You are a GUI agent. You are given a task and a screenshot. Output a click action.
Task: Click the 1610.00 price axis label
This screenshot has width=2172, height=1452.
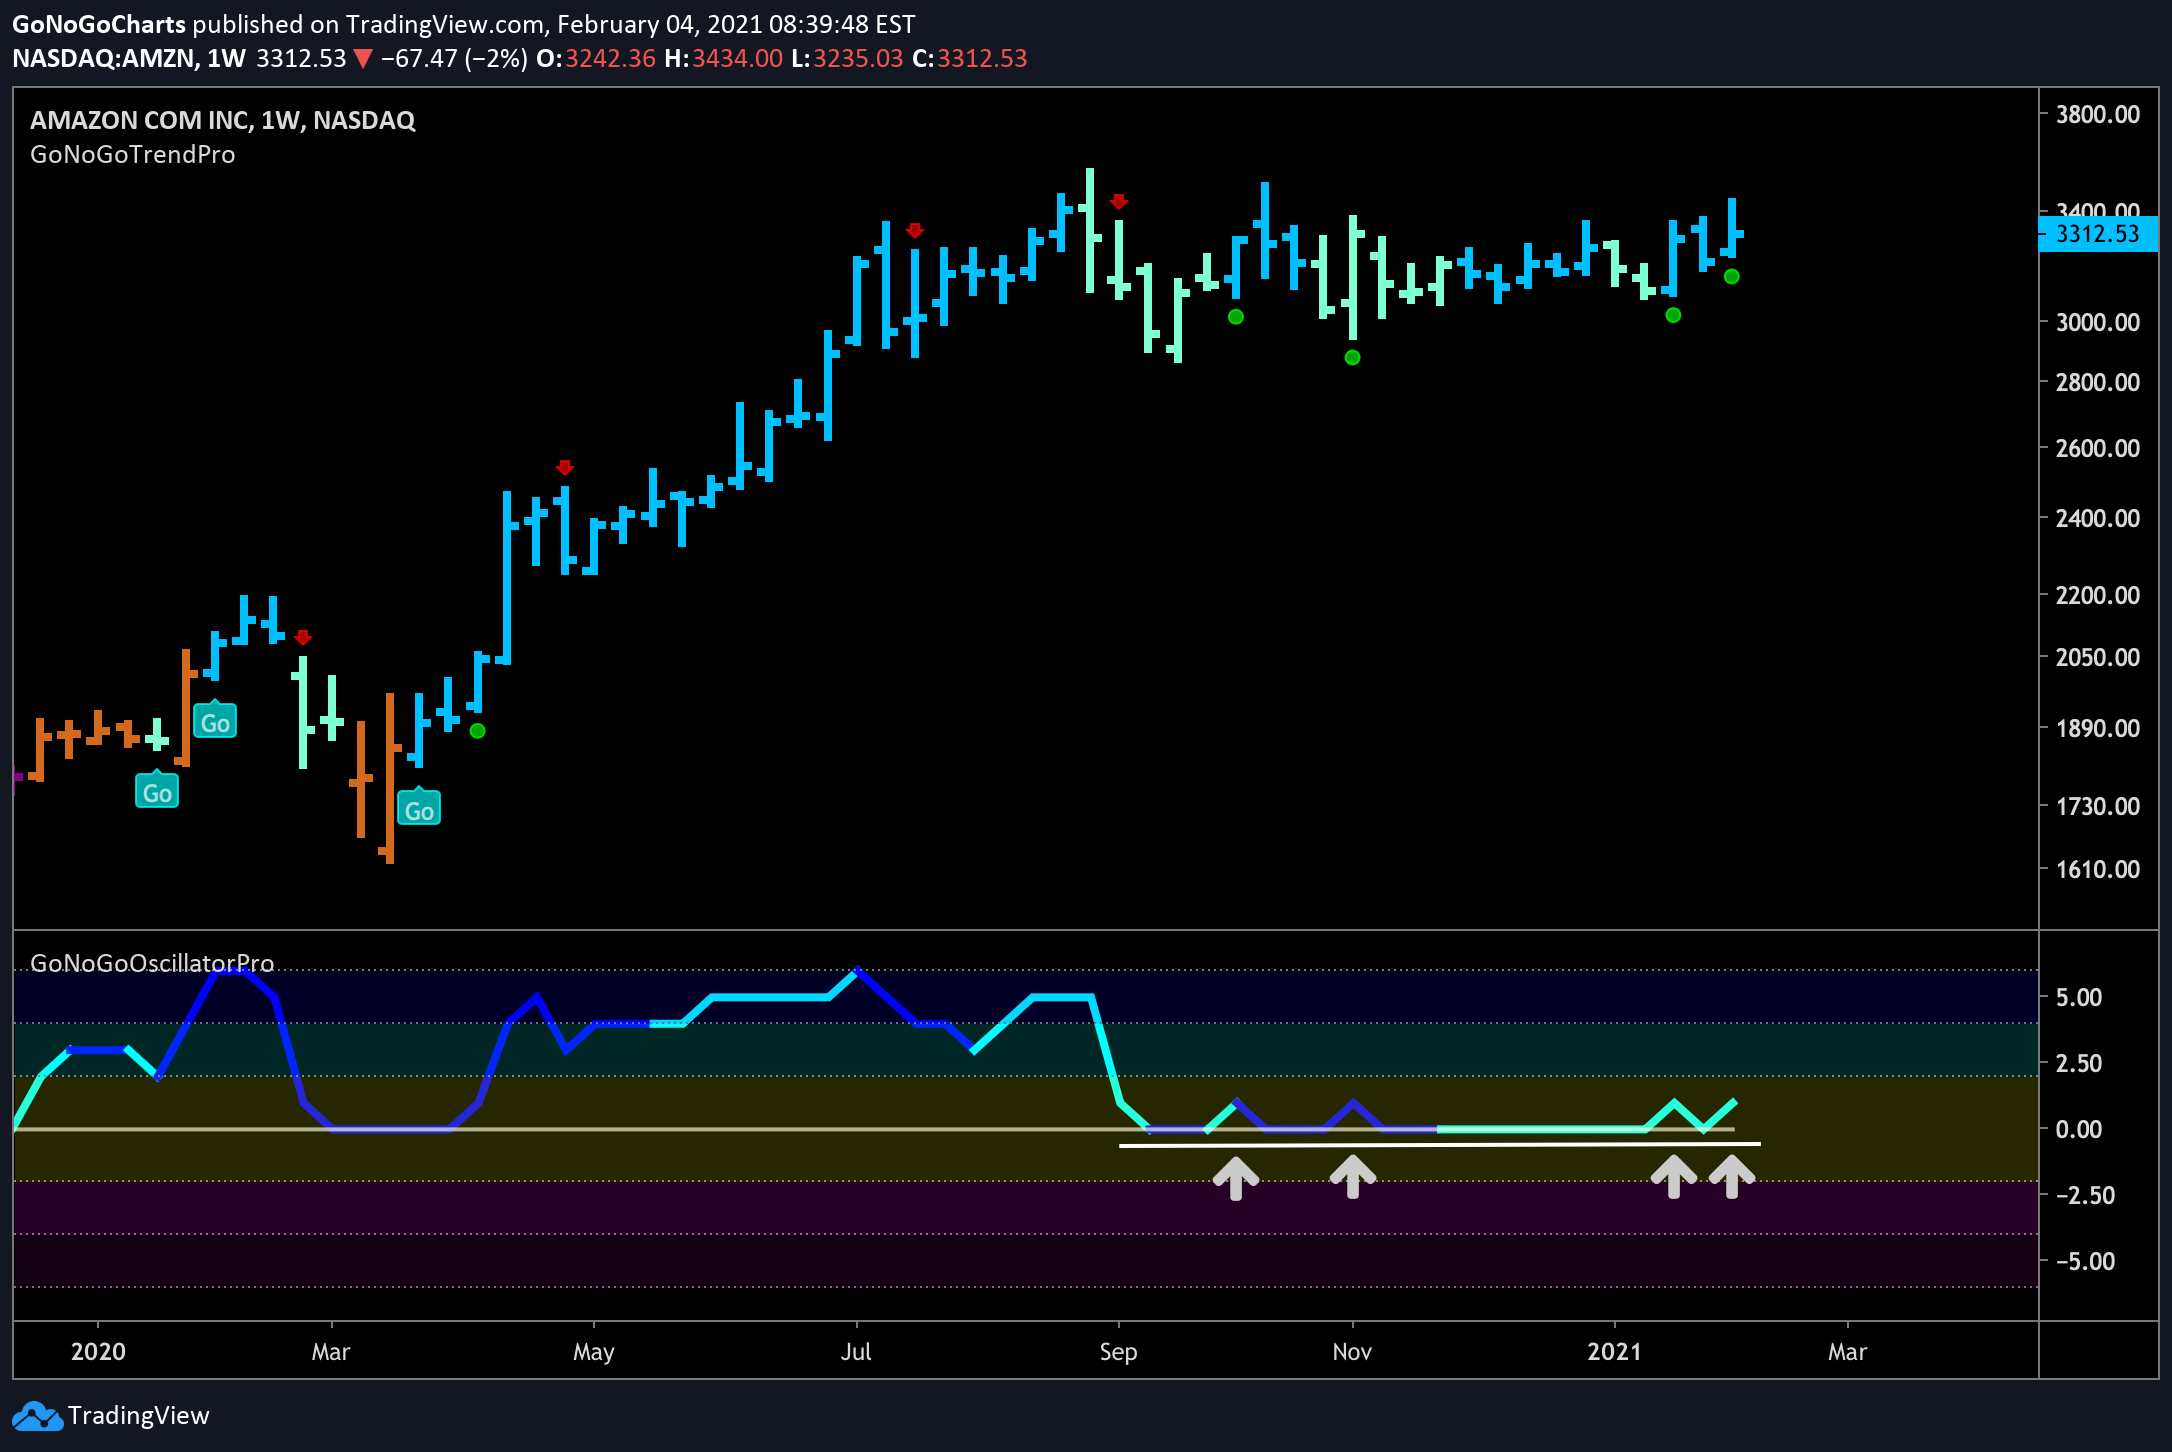point(2097,869)
